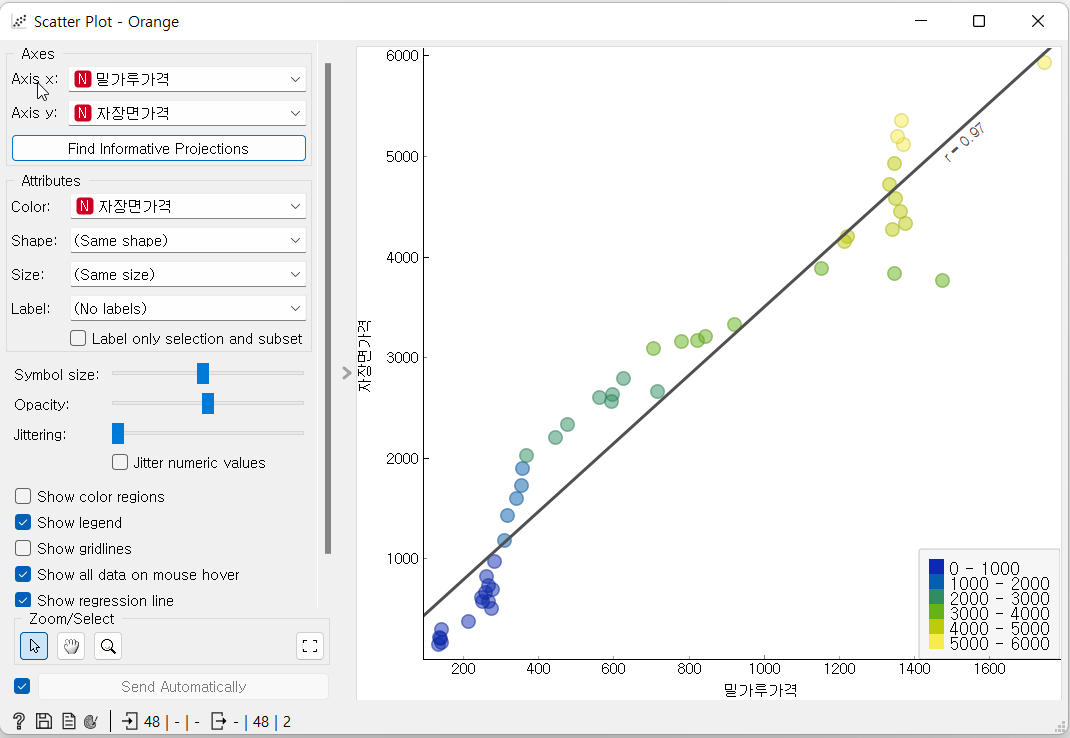Open the report document icon
This screenshot has height=738, width=1070.
[68, 721]
